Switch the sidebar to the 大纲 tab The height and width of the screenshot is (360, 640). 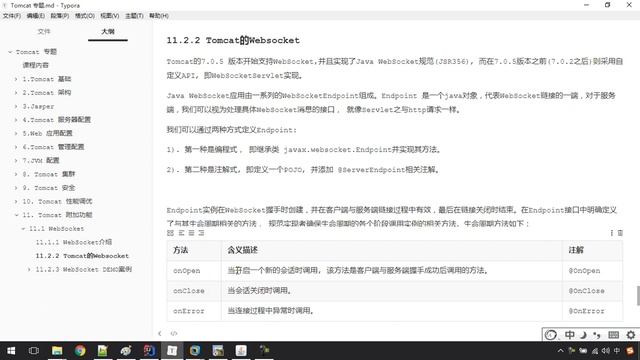click(108, 31)
